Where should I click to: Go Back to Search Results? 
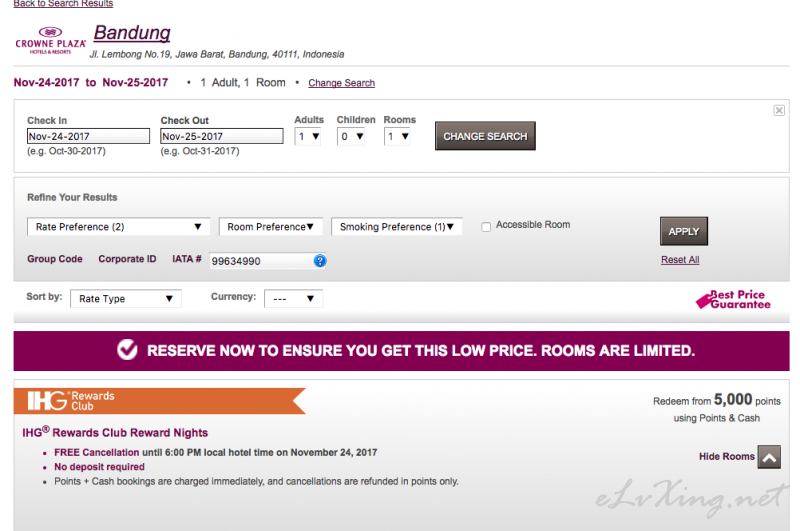[63, 4]
